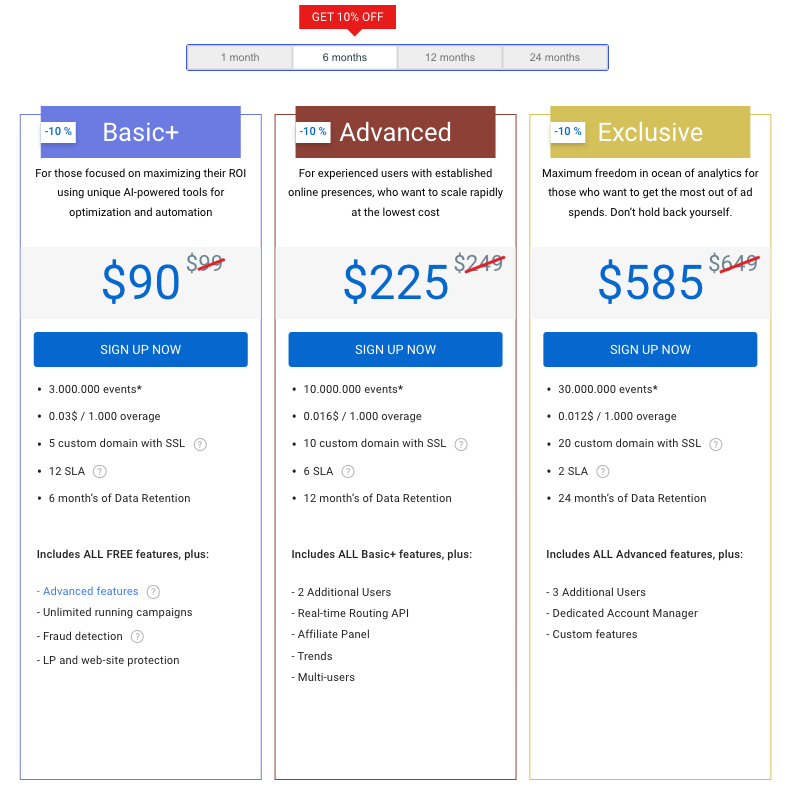
Task: Click help icon beside 20 custom domain SSL
Action: [x=716, y=444]
